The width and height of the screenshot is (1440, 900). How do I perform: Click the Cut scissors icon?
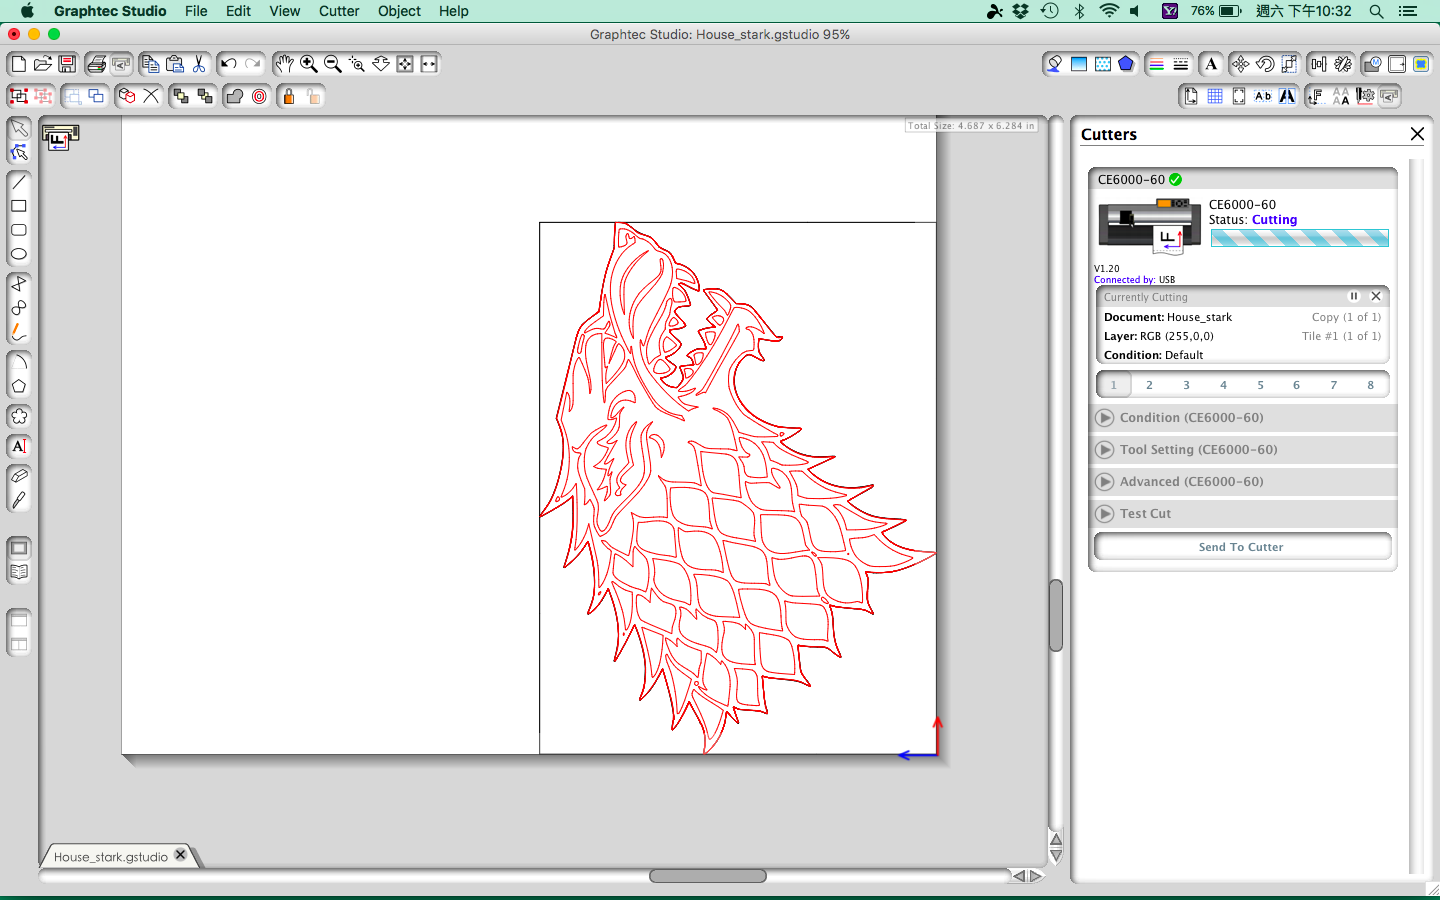[199, 64]
